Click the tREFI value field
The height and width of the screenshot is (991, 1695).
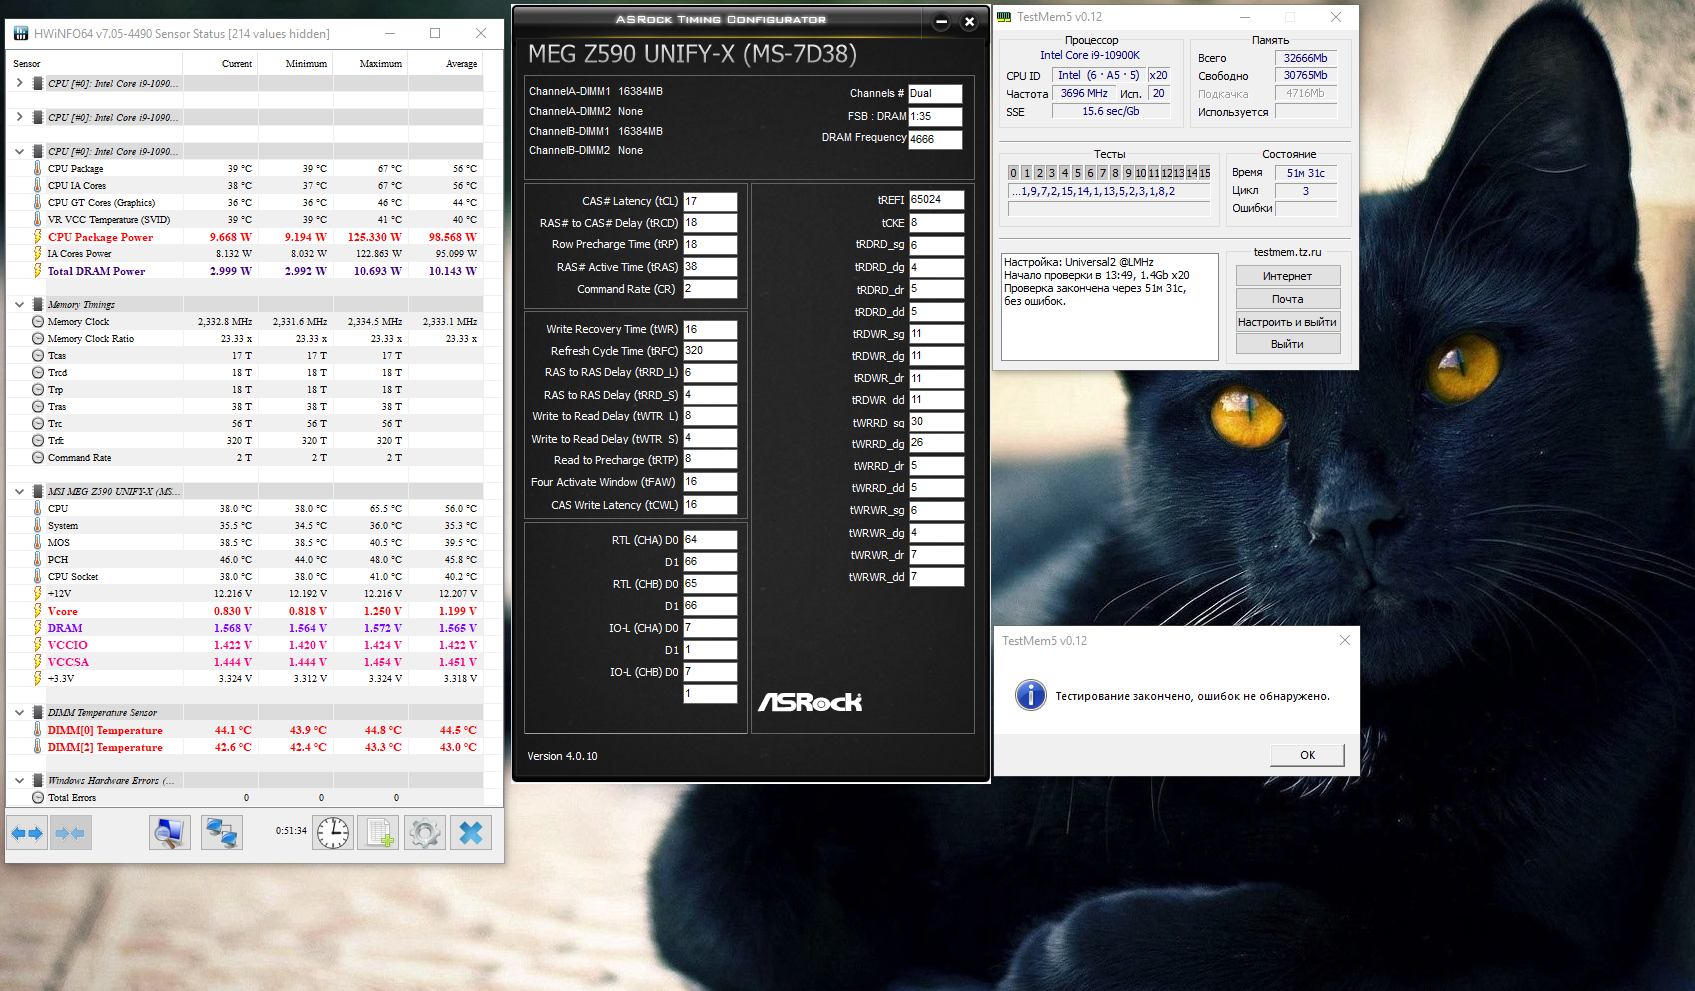pos(937,200)
